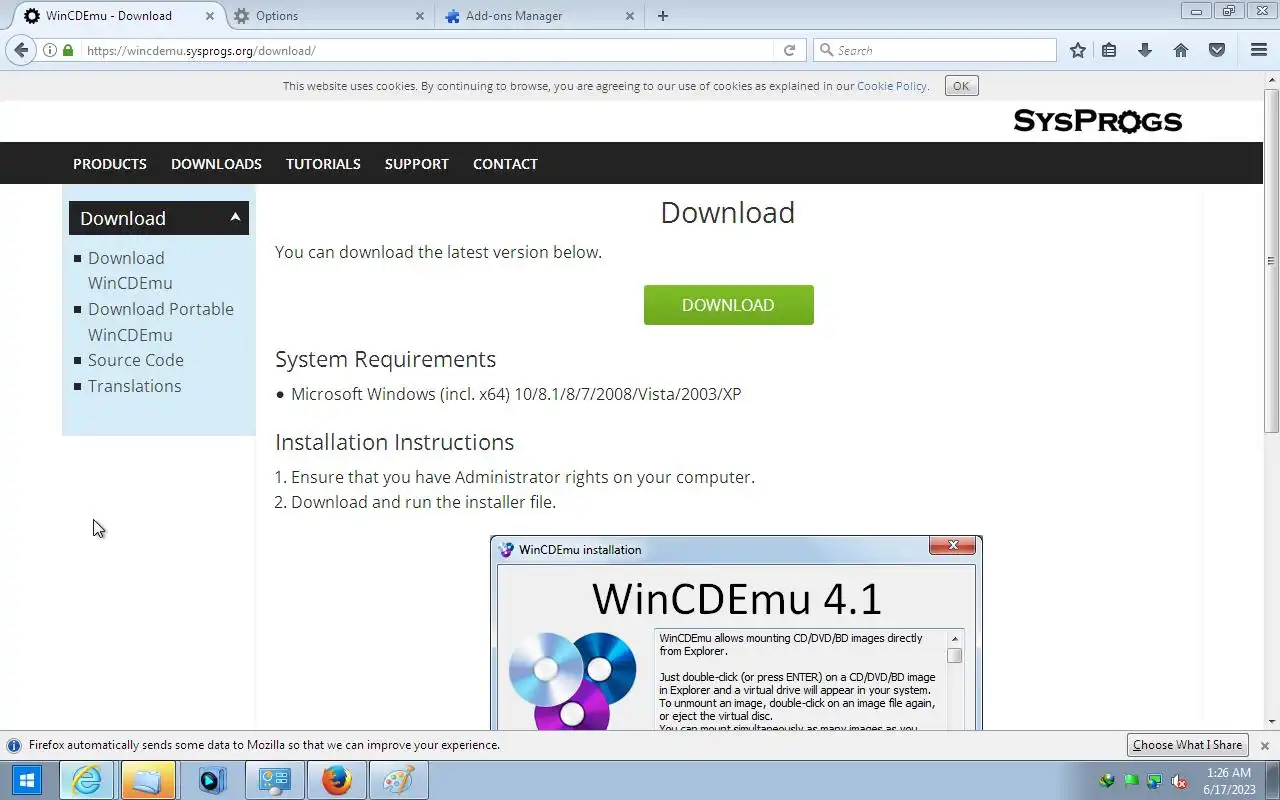Click the magnifier icon in search box
The height and width of the screenshot is (800, 1280).
(x=826, y=50)
